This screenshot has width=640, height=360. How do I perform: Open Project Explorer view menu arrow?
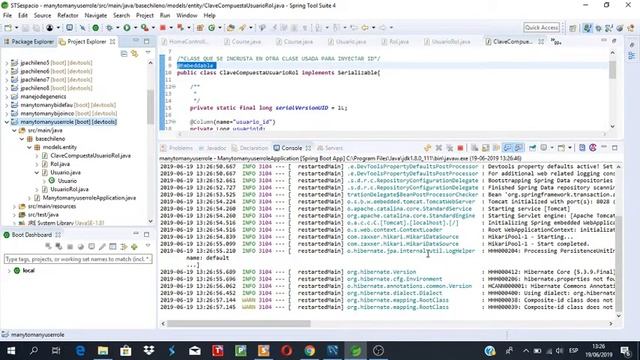coord(148,53)
